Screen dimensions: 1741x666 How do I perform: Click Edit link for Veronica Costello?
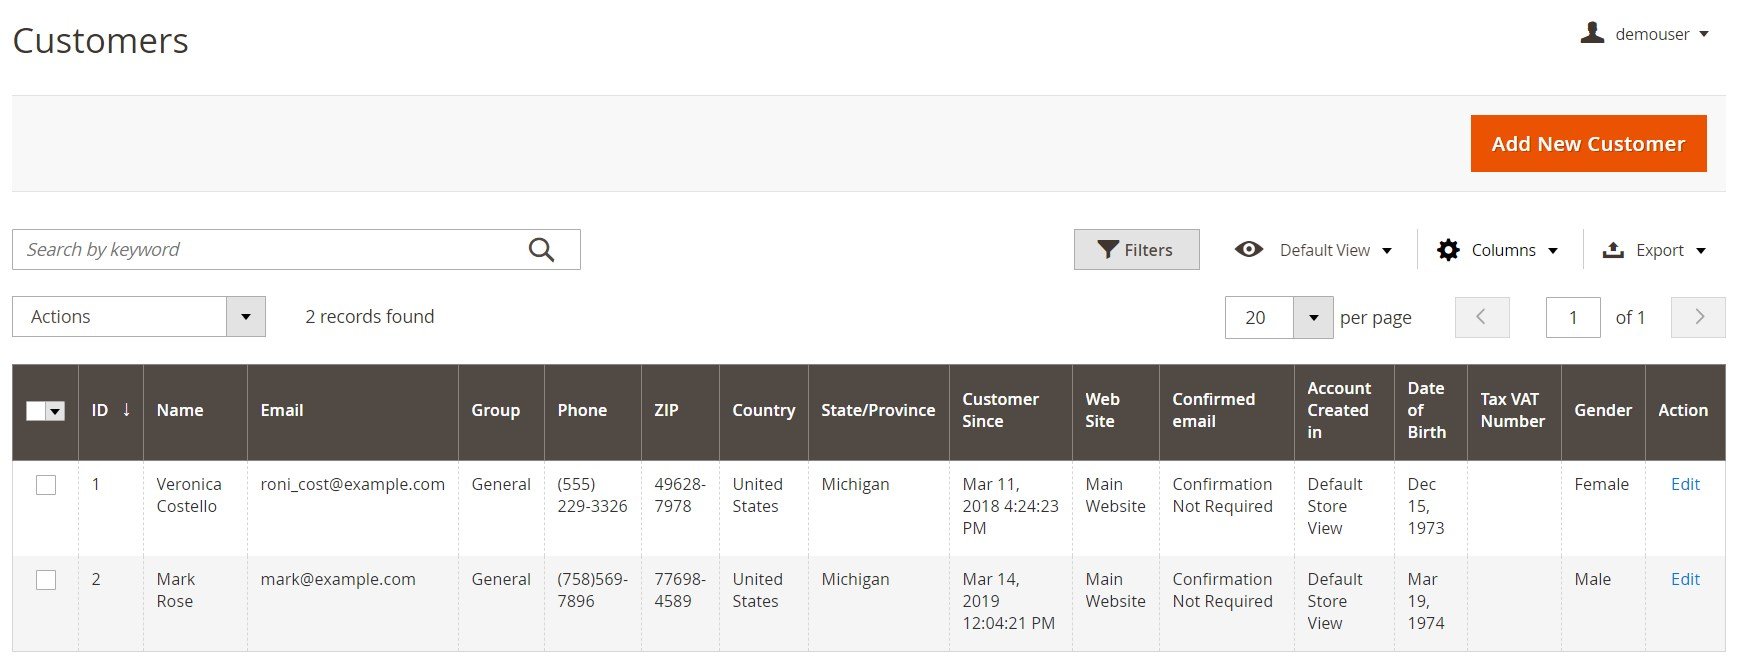point(1685,484)
